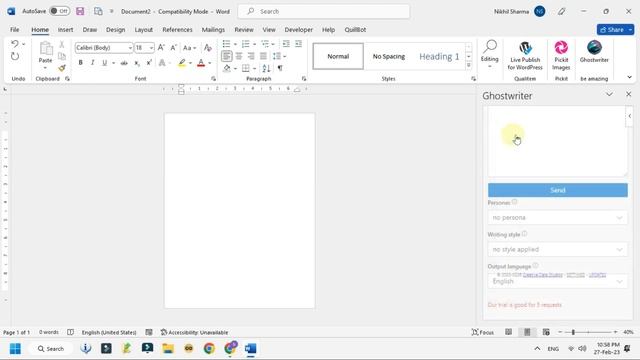640x360 pixels.
Task: Open font size dropdown
Action: [151, 48]
